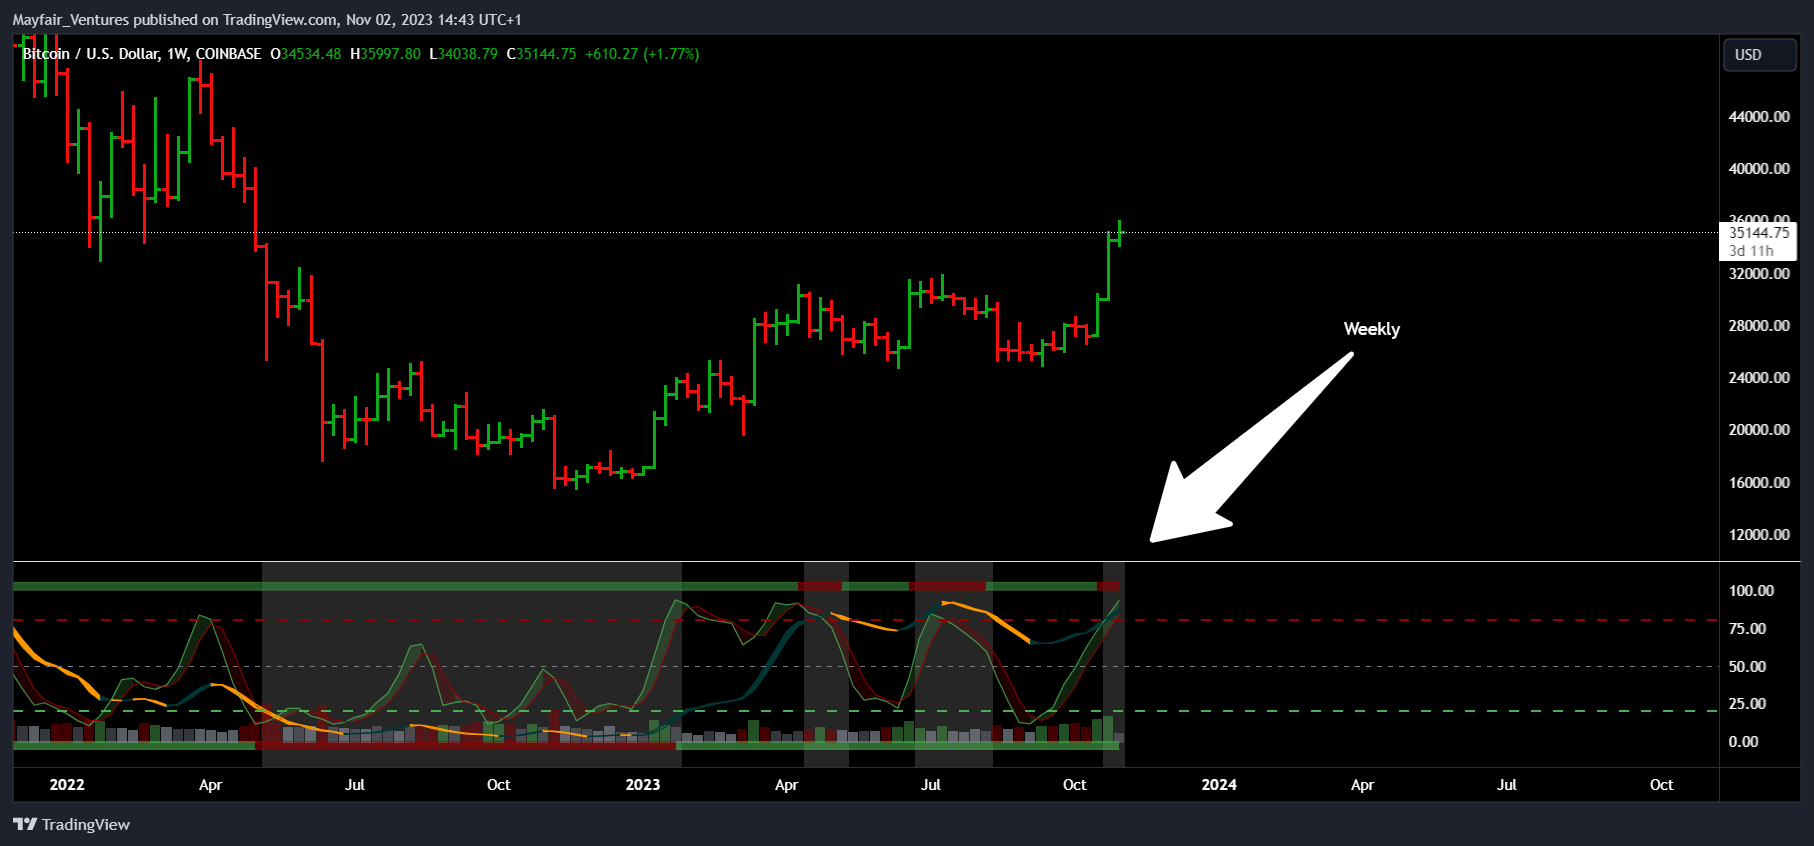Click the 2022 label on time axis
Image resolution: width=1814 pixels, height=846 pixels.
(x=67, y=785)
